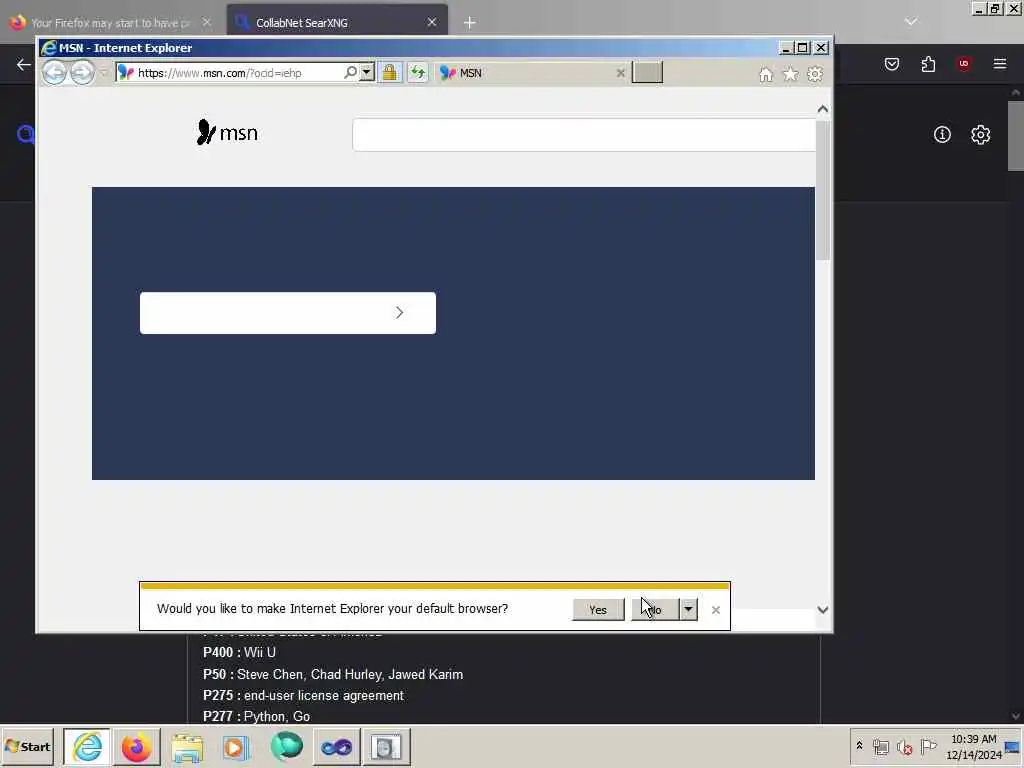List all Firefox tabs chevron
Viewport: 1024px width, 768px height.
(911, 22)
